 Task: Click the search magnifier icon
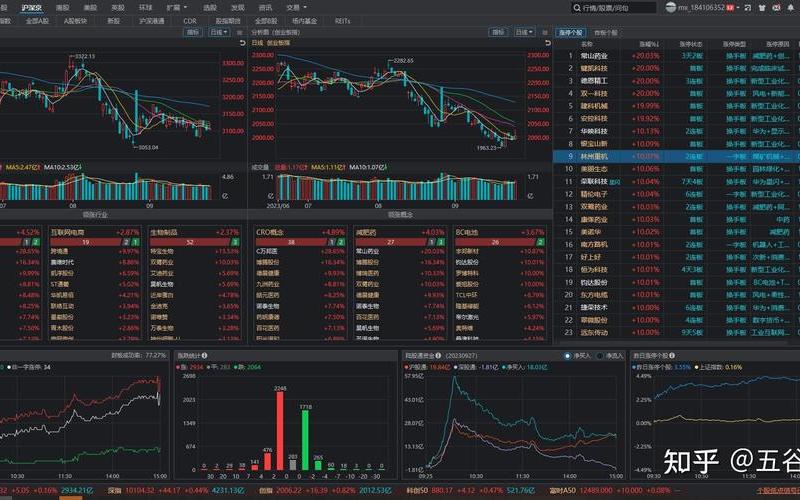tap(577, 8)
